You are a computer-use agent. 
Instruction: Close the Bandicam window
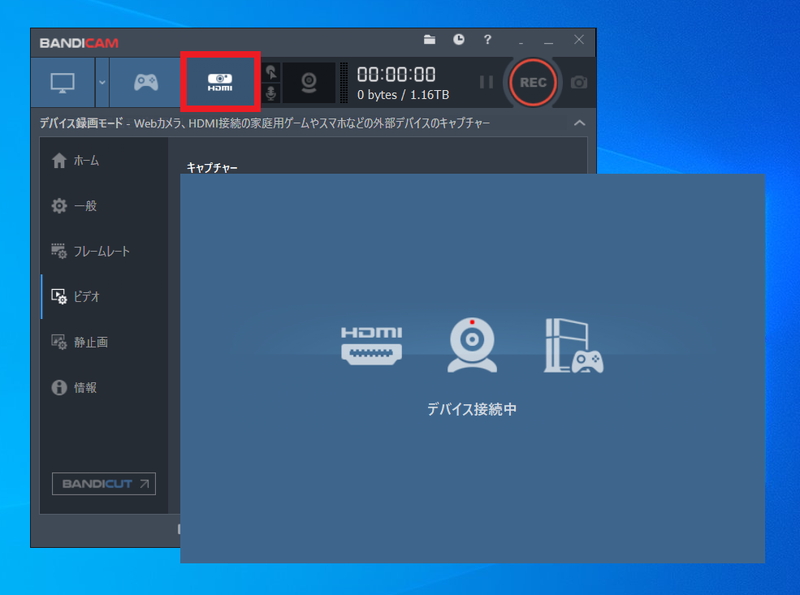(x=579, y=39)
